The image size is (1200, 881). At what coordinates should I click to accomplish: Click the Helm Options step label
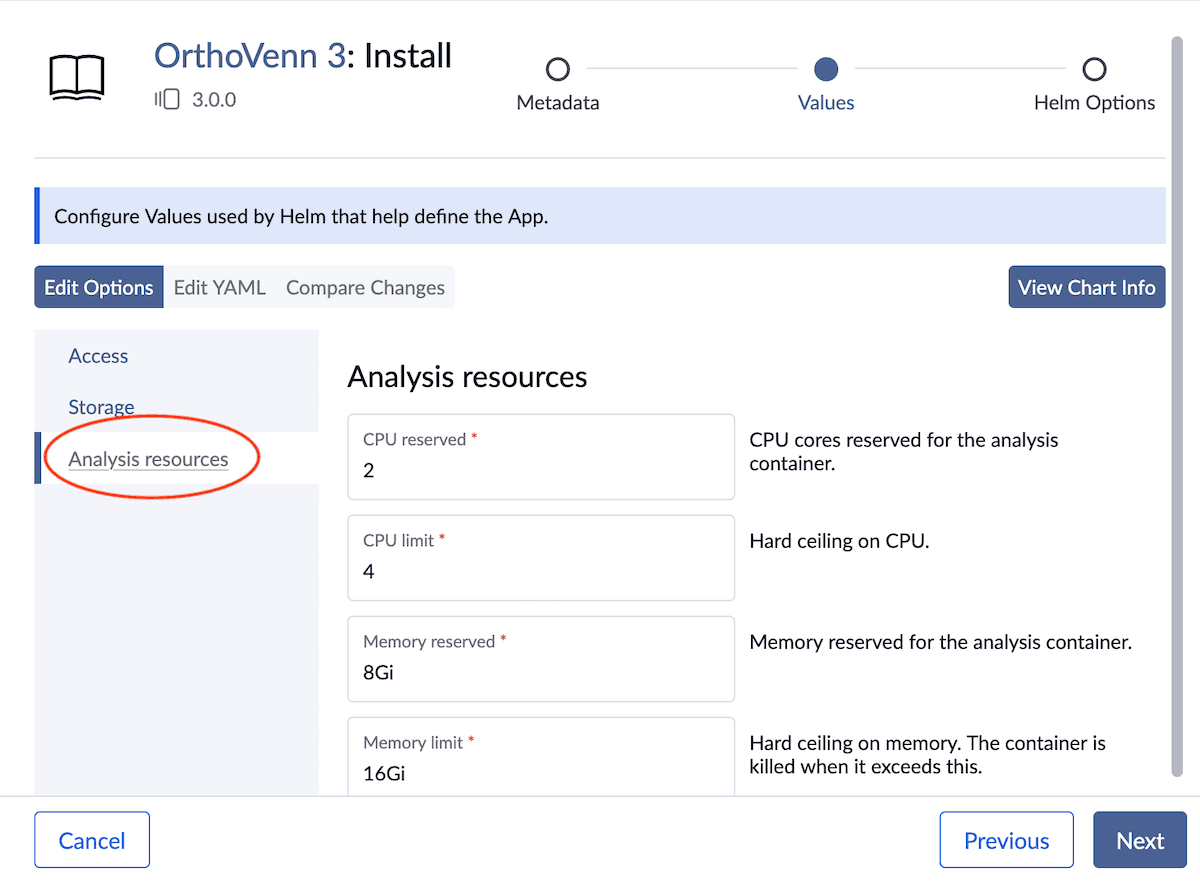[x=1095, y=102]
